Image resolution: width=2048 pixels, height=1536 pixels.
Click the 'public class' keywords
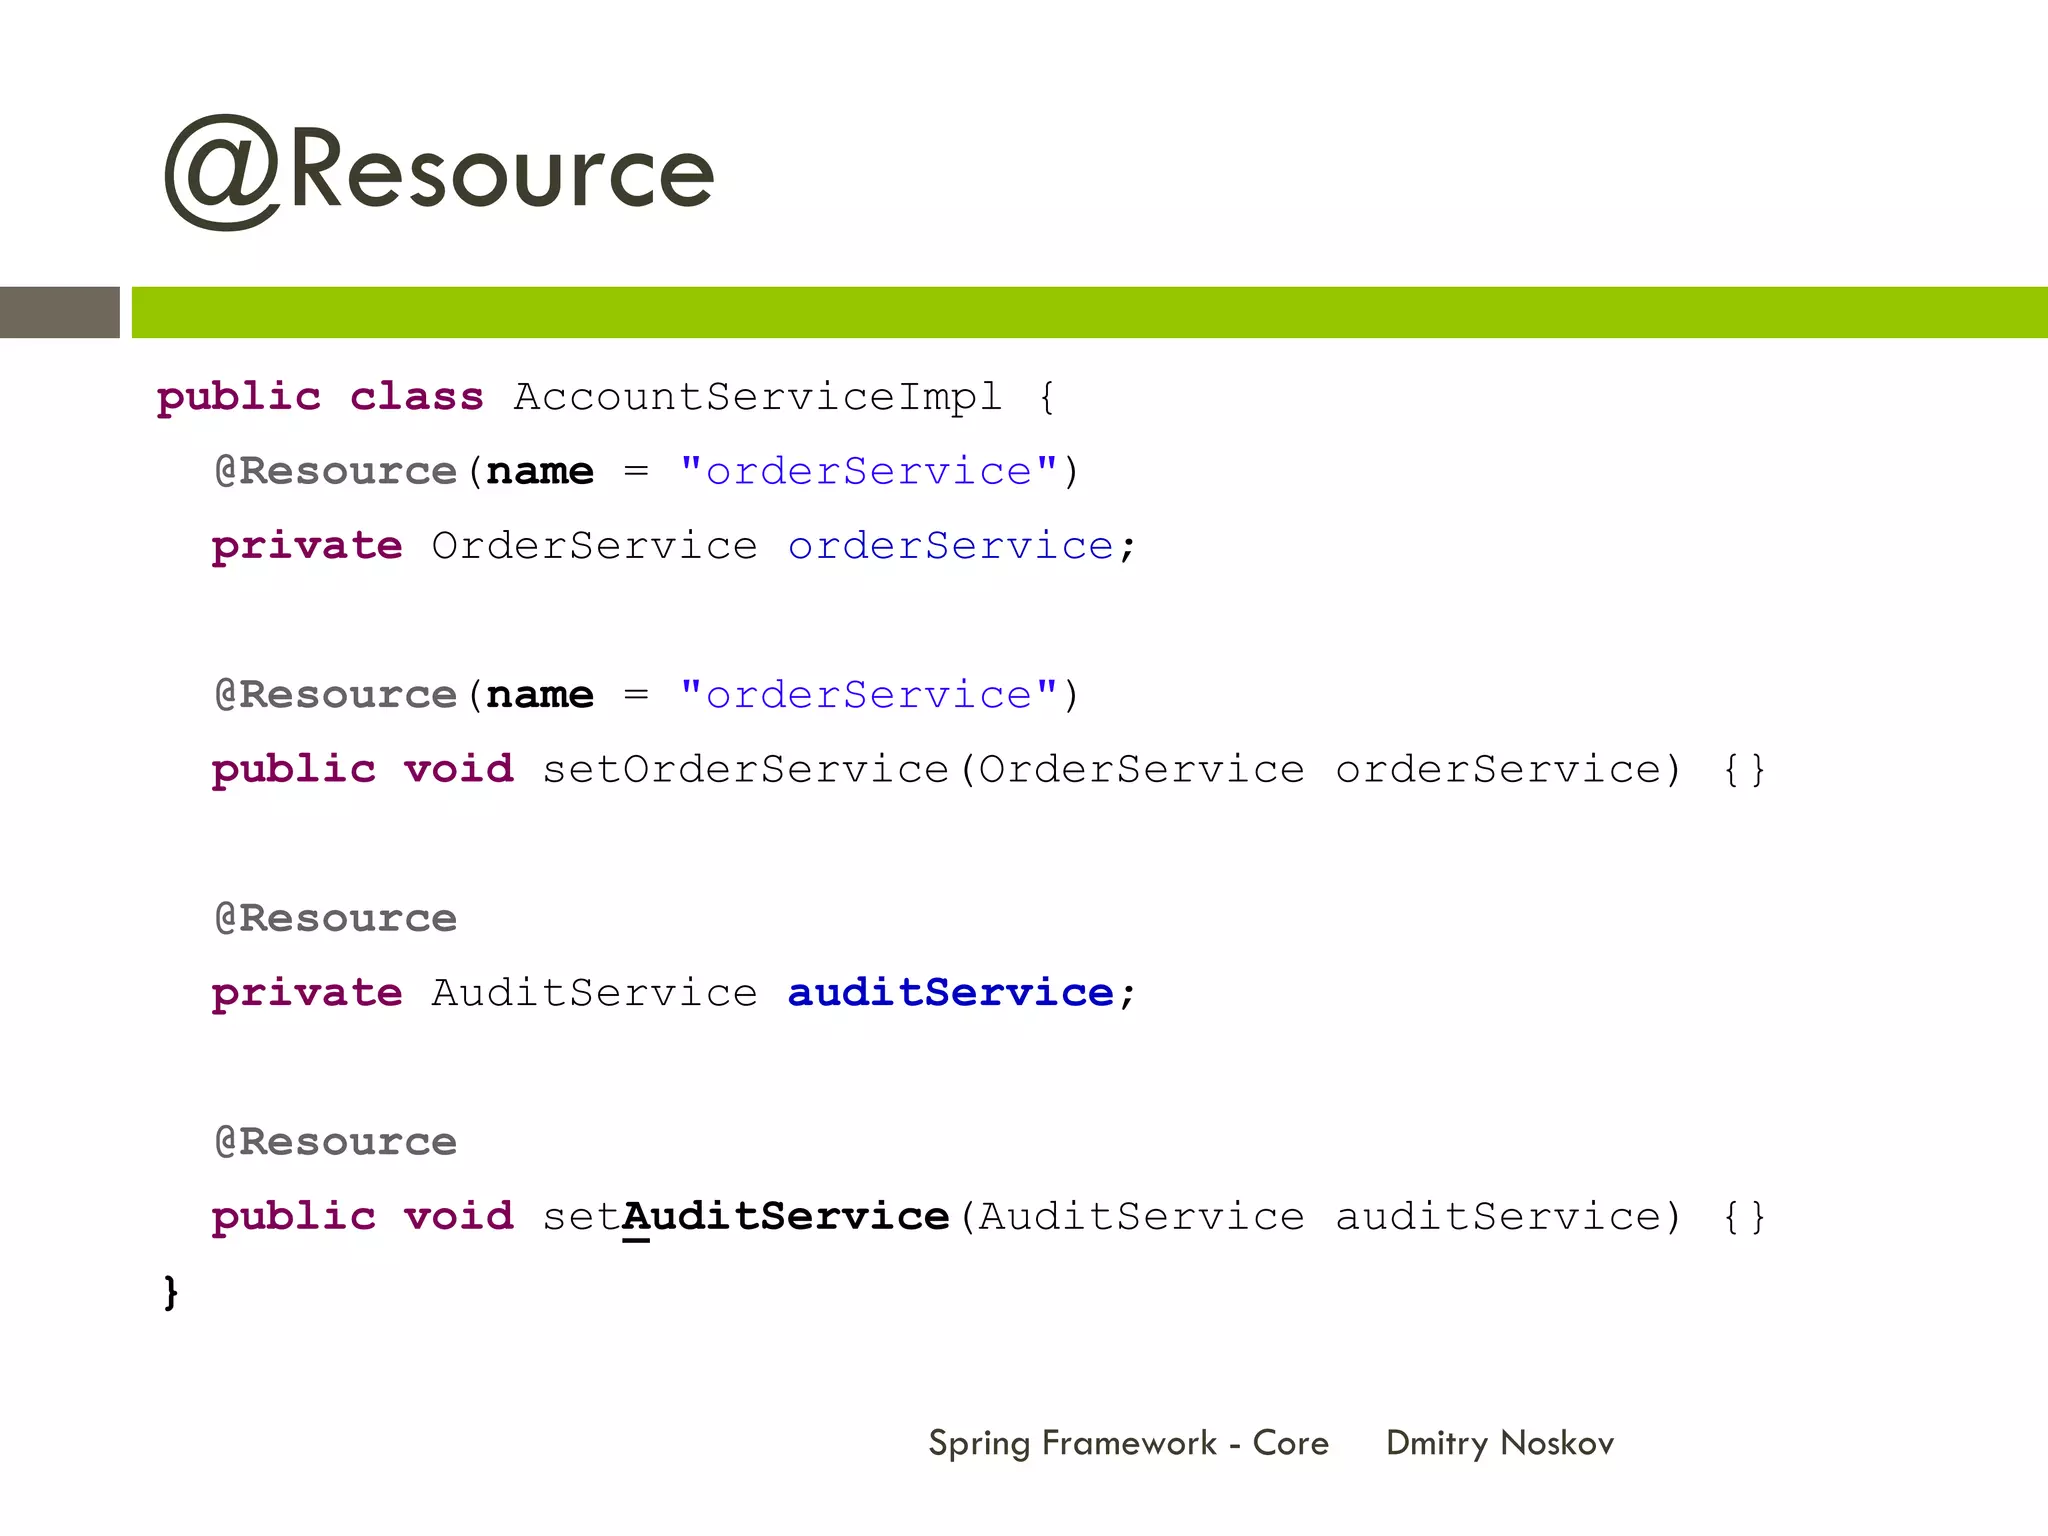tap(320, 397)
